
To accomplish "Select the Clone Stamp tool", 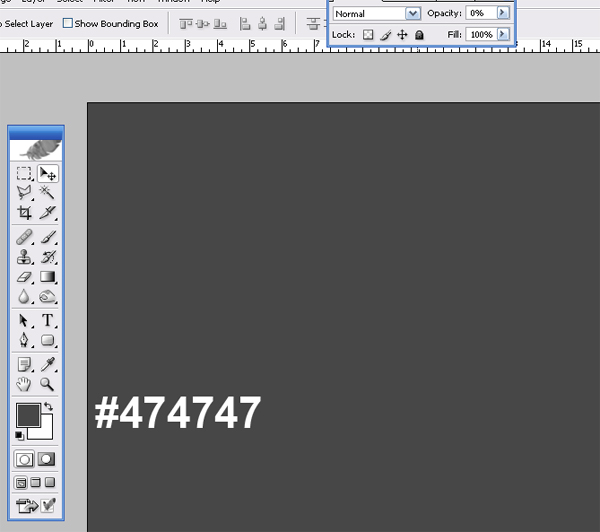I will 24,257.
